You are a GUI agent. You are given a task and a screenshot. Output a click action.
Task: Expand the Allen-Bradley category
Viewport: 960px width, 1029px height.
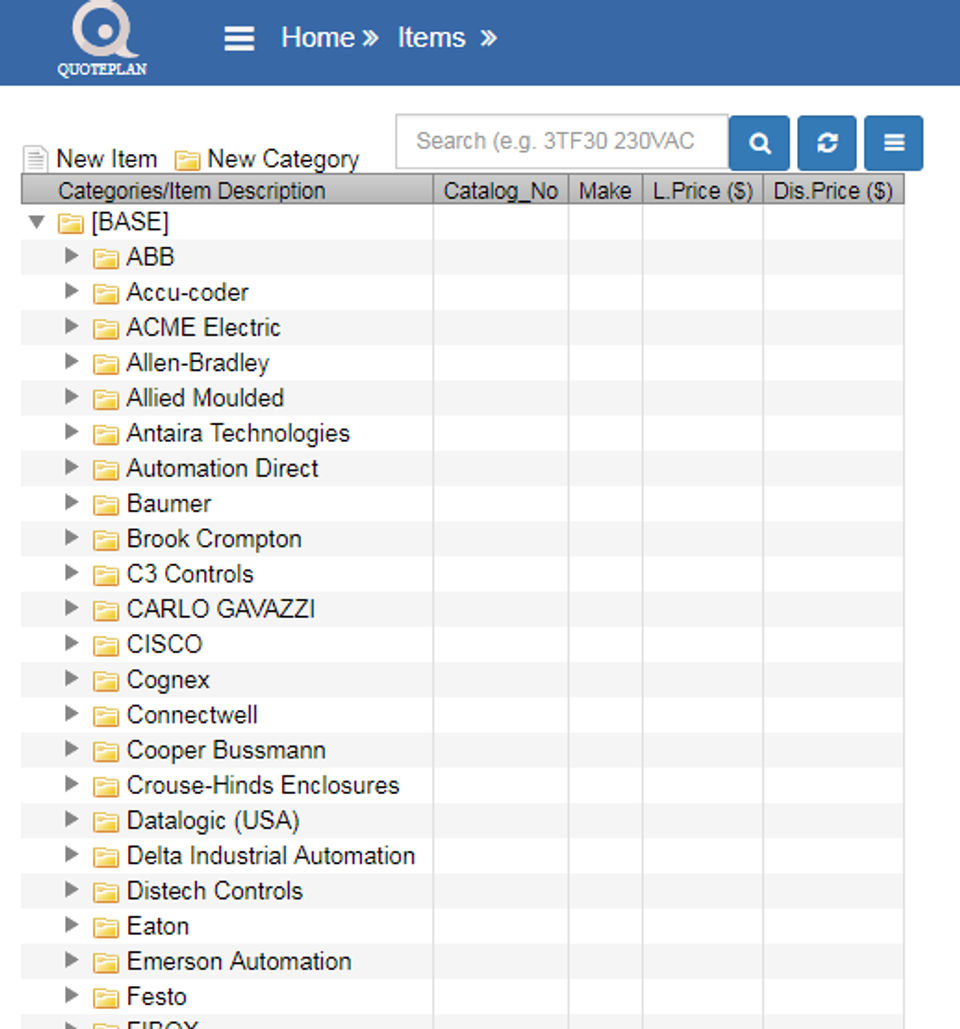tap(72, 362)
